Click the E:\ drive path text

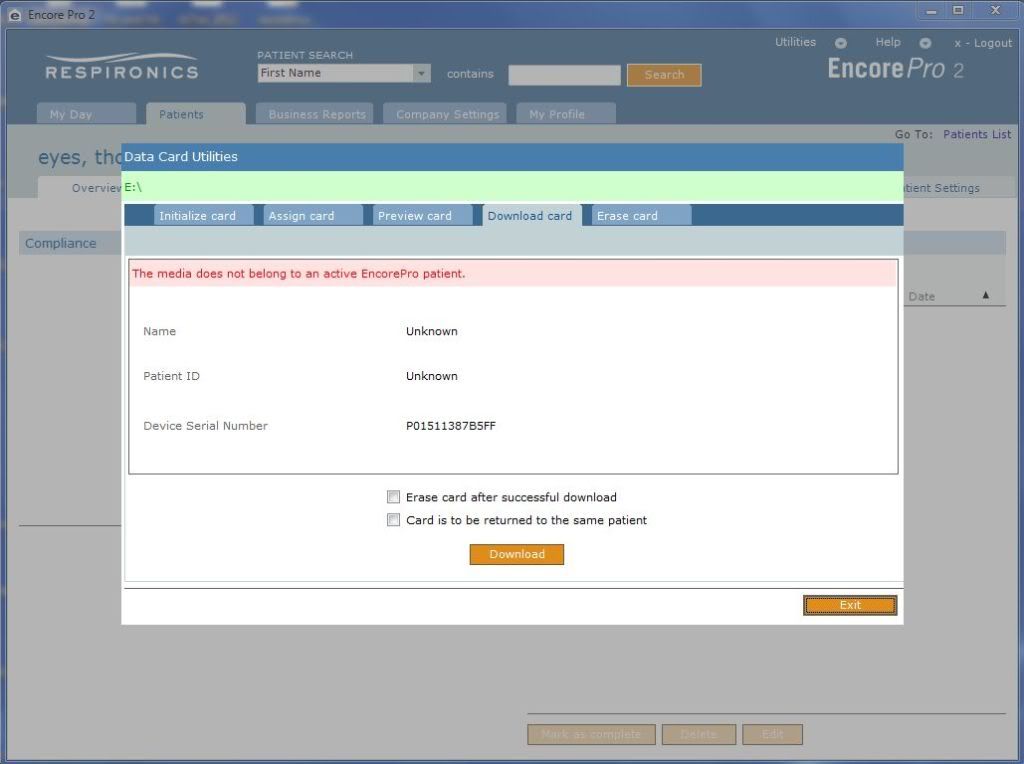click(x=133, y=187)
